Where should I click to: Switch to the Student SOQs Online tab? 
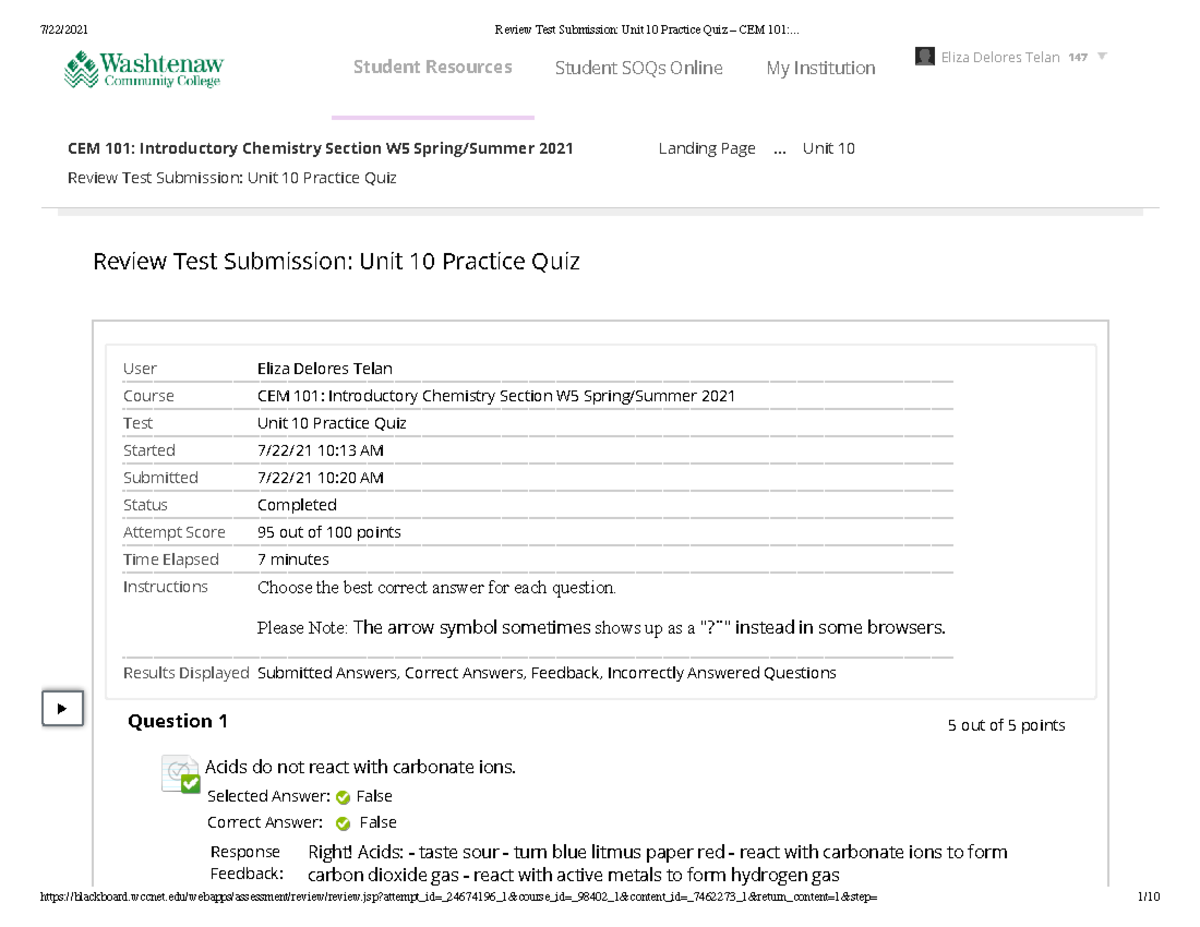coord(639,67)
